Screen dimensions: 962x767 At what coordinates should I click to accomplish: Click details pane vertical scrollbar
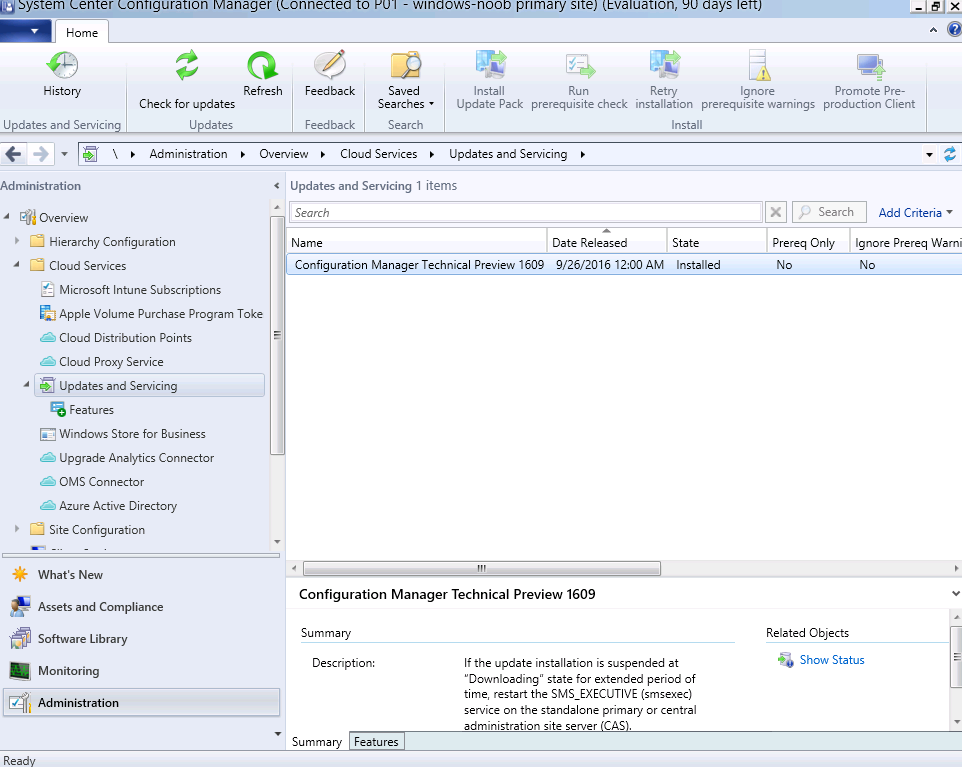point(956,657)
